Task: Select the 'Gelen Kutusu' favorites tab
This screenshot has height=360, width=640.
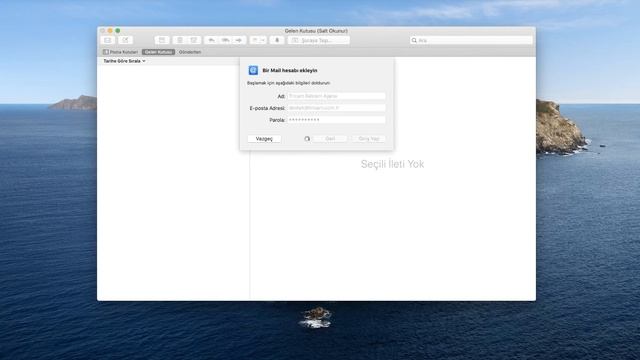Action: click(x=158, y=52)
